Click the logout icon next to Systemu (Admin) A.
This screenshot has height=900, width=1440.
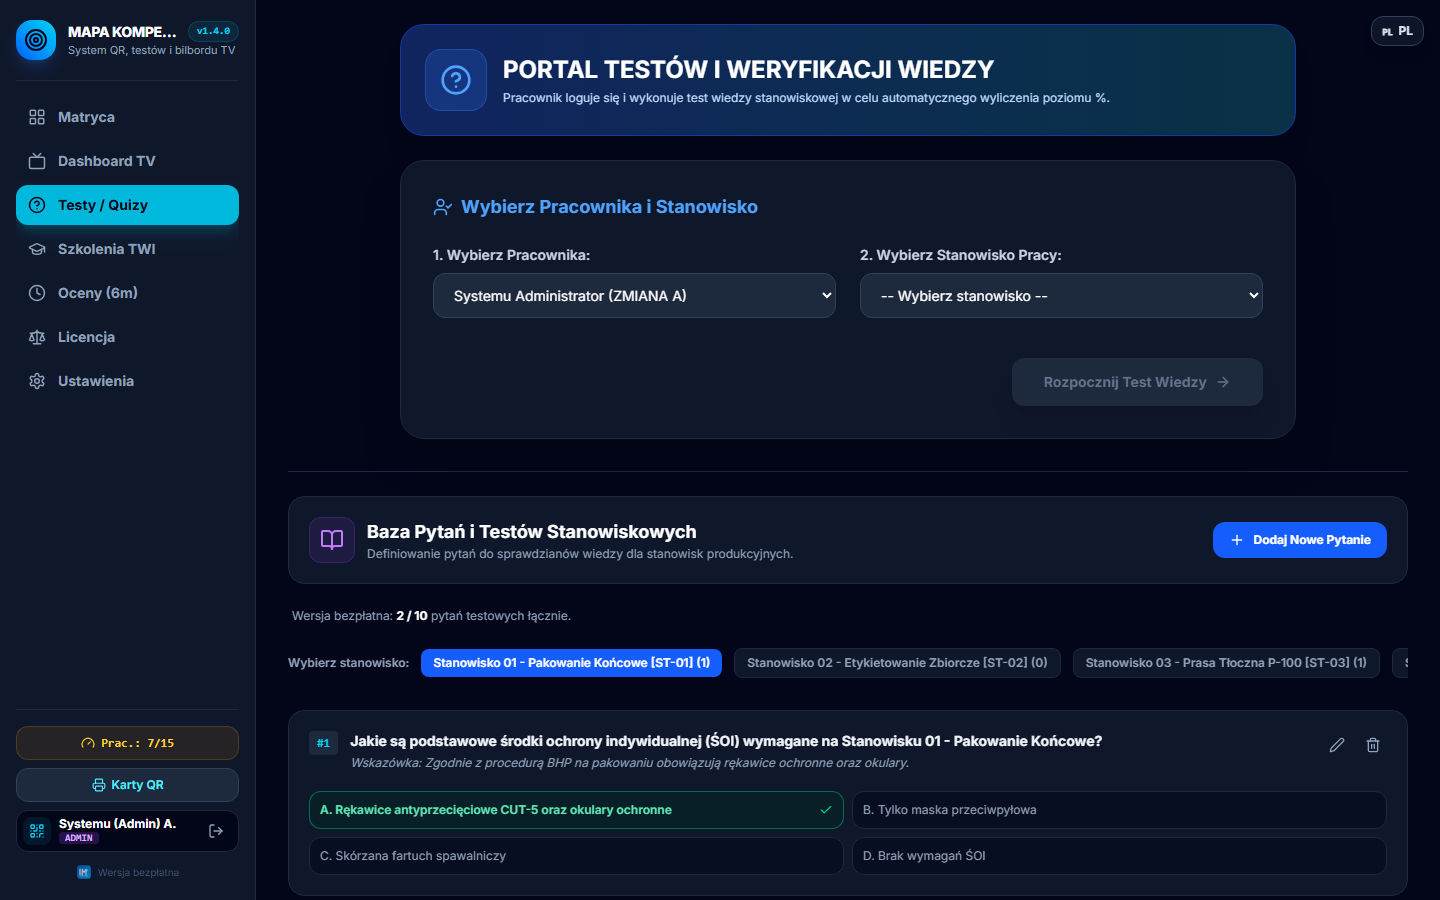[x=216, y=831]
